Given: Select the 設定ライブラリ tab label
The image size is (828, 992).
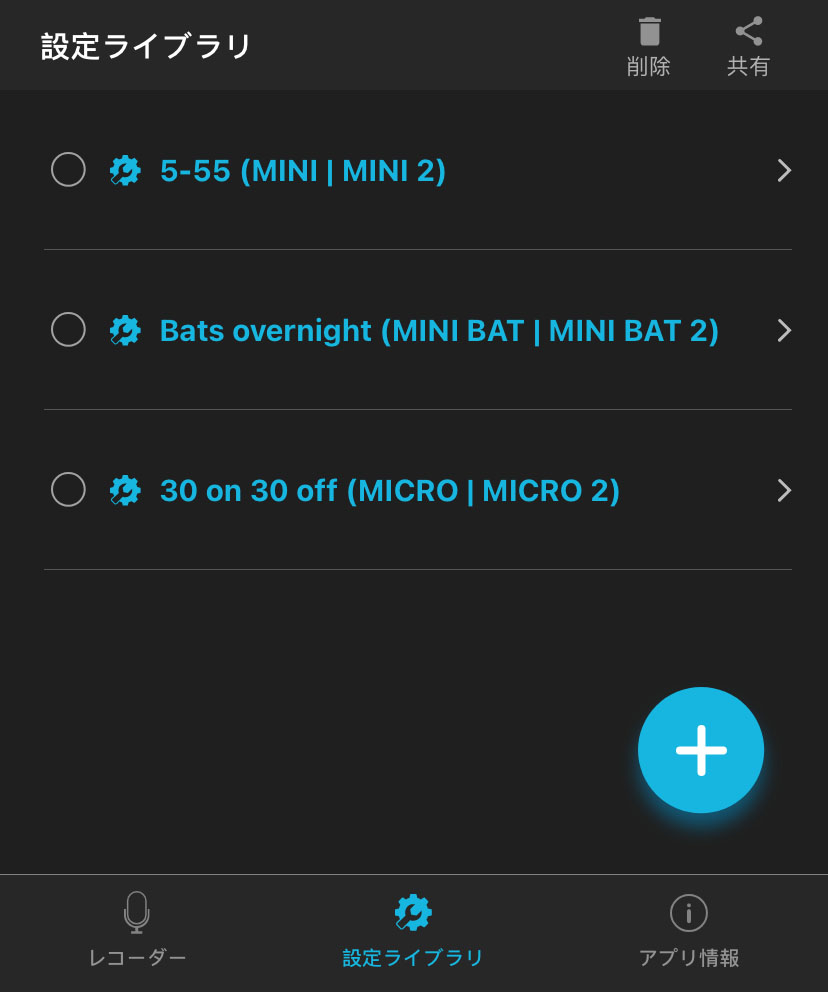Looking at the screenshot, I should tap(413, 958).
